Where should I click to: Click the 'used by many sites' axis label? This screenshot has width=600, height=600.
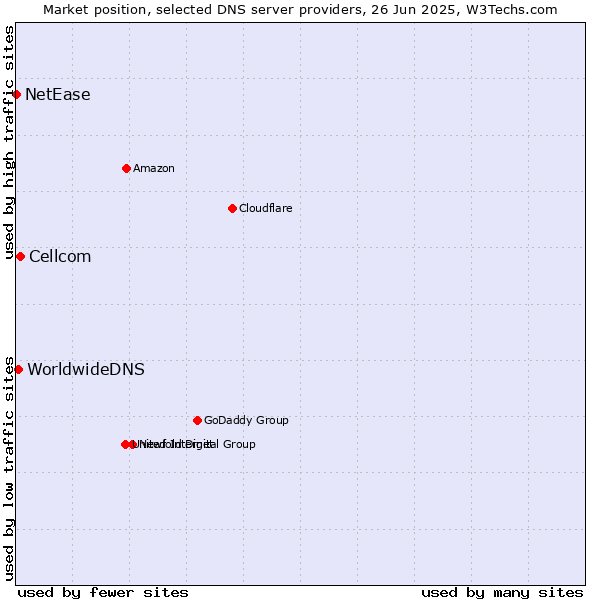point(502,593)
